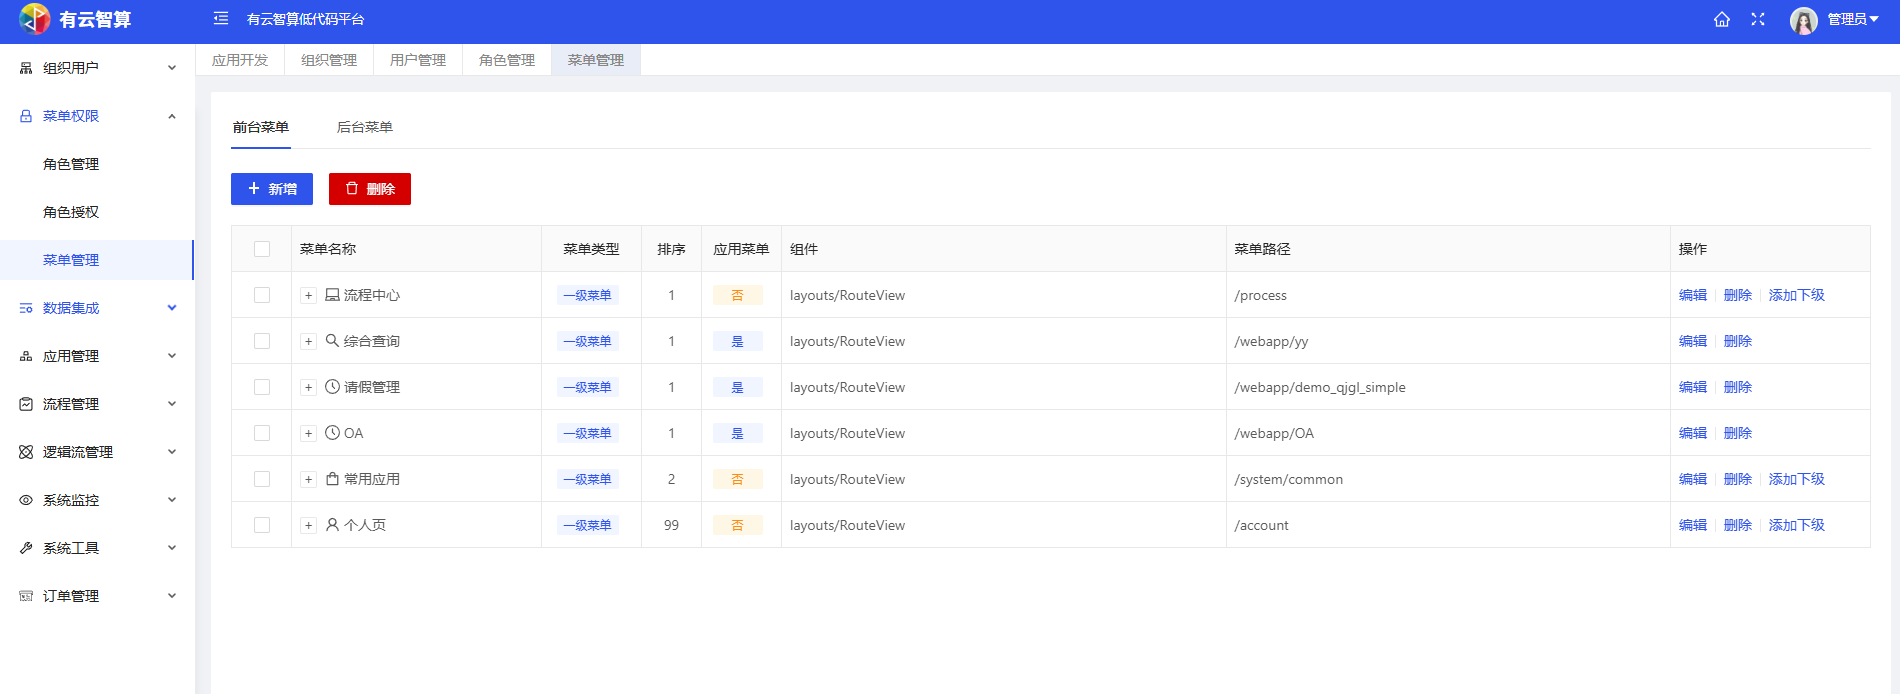Toggle fullscreen with the expand icon
Image resolution: width=1900 pixels, height=694 pixels.
tap(1758, 20)
